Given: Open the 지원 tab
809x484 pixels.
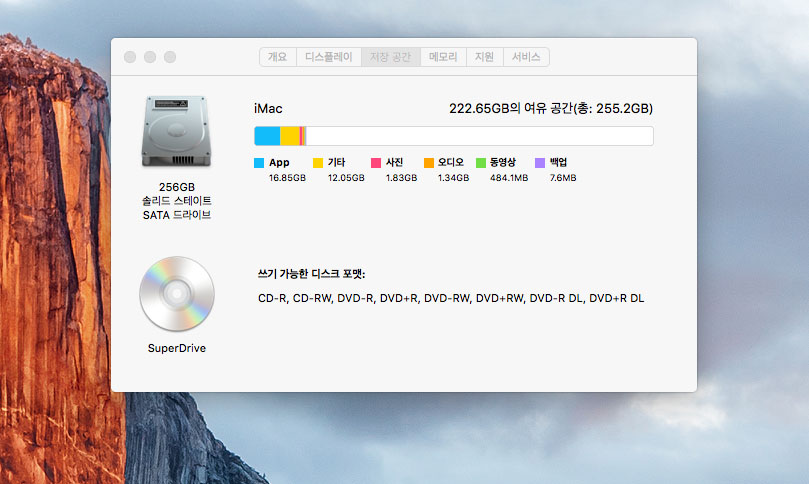Looking at the screenshot, I should tap(485, 57).
